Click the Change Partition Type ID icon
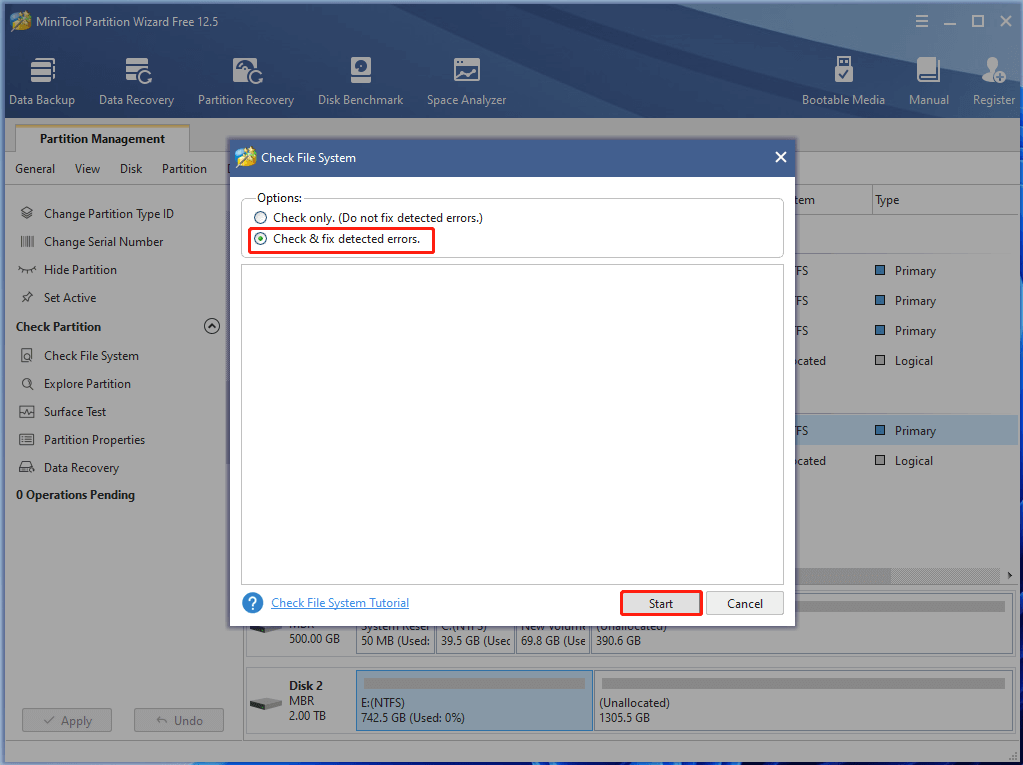Screen dimensions: 1023x765 (x=27, y=213)
